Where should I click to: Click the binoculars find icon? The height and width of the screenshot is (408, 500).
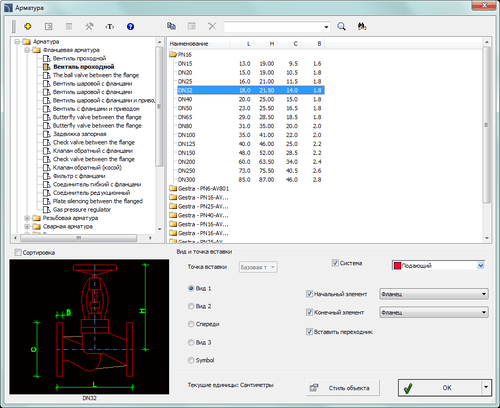(362, 26)
